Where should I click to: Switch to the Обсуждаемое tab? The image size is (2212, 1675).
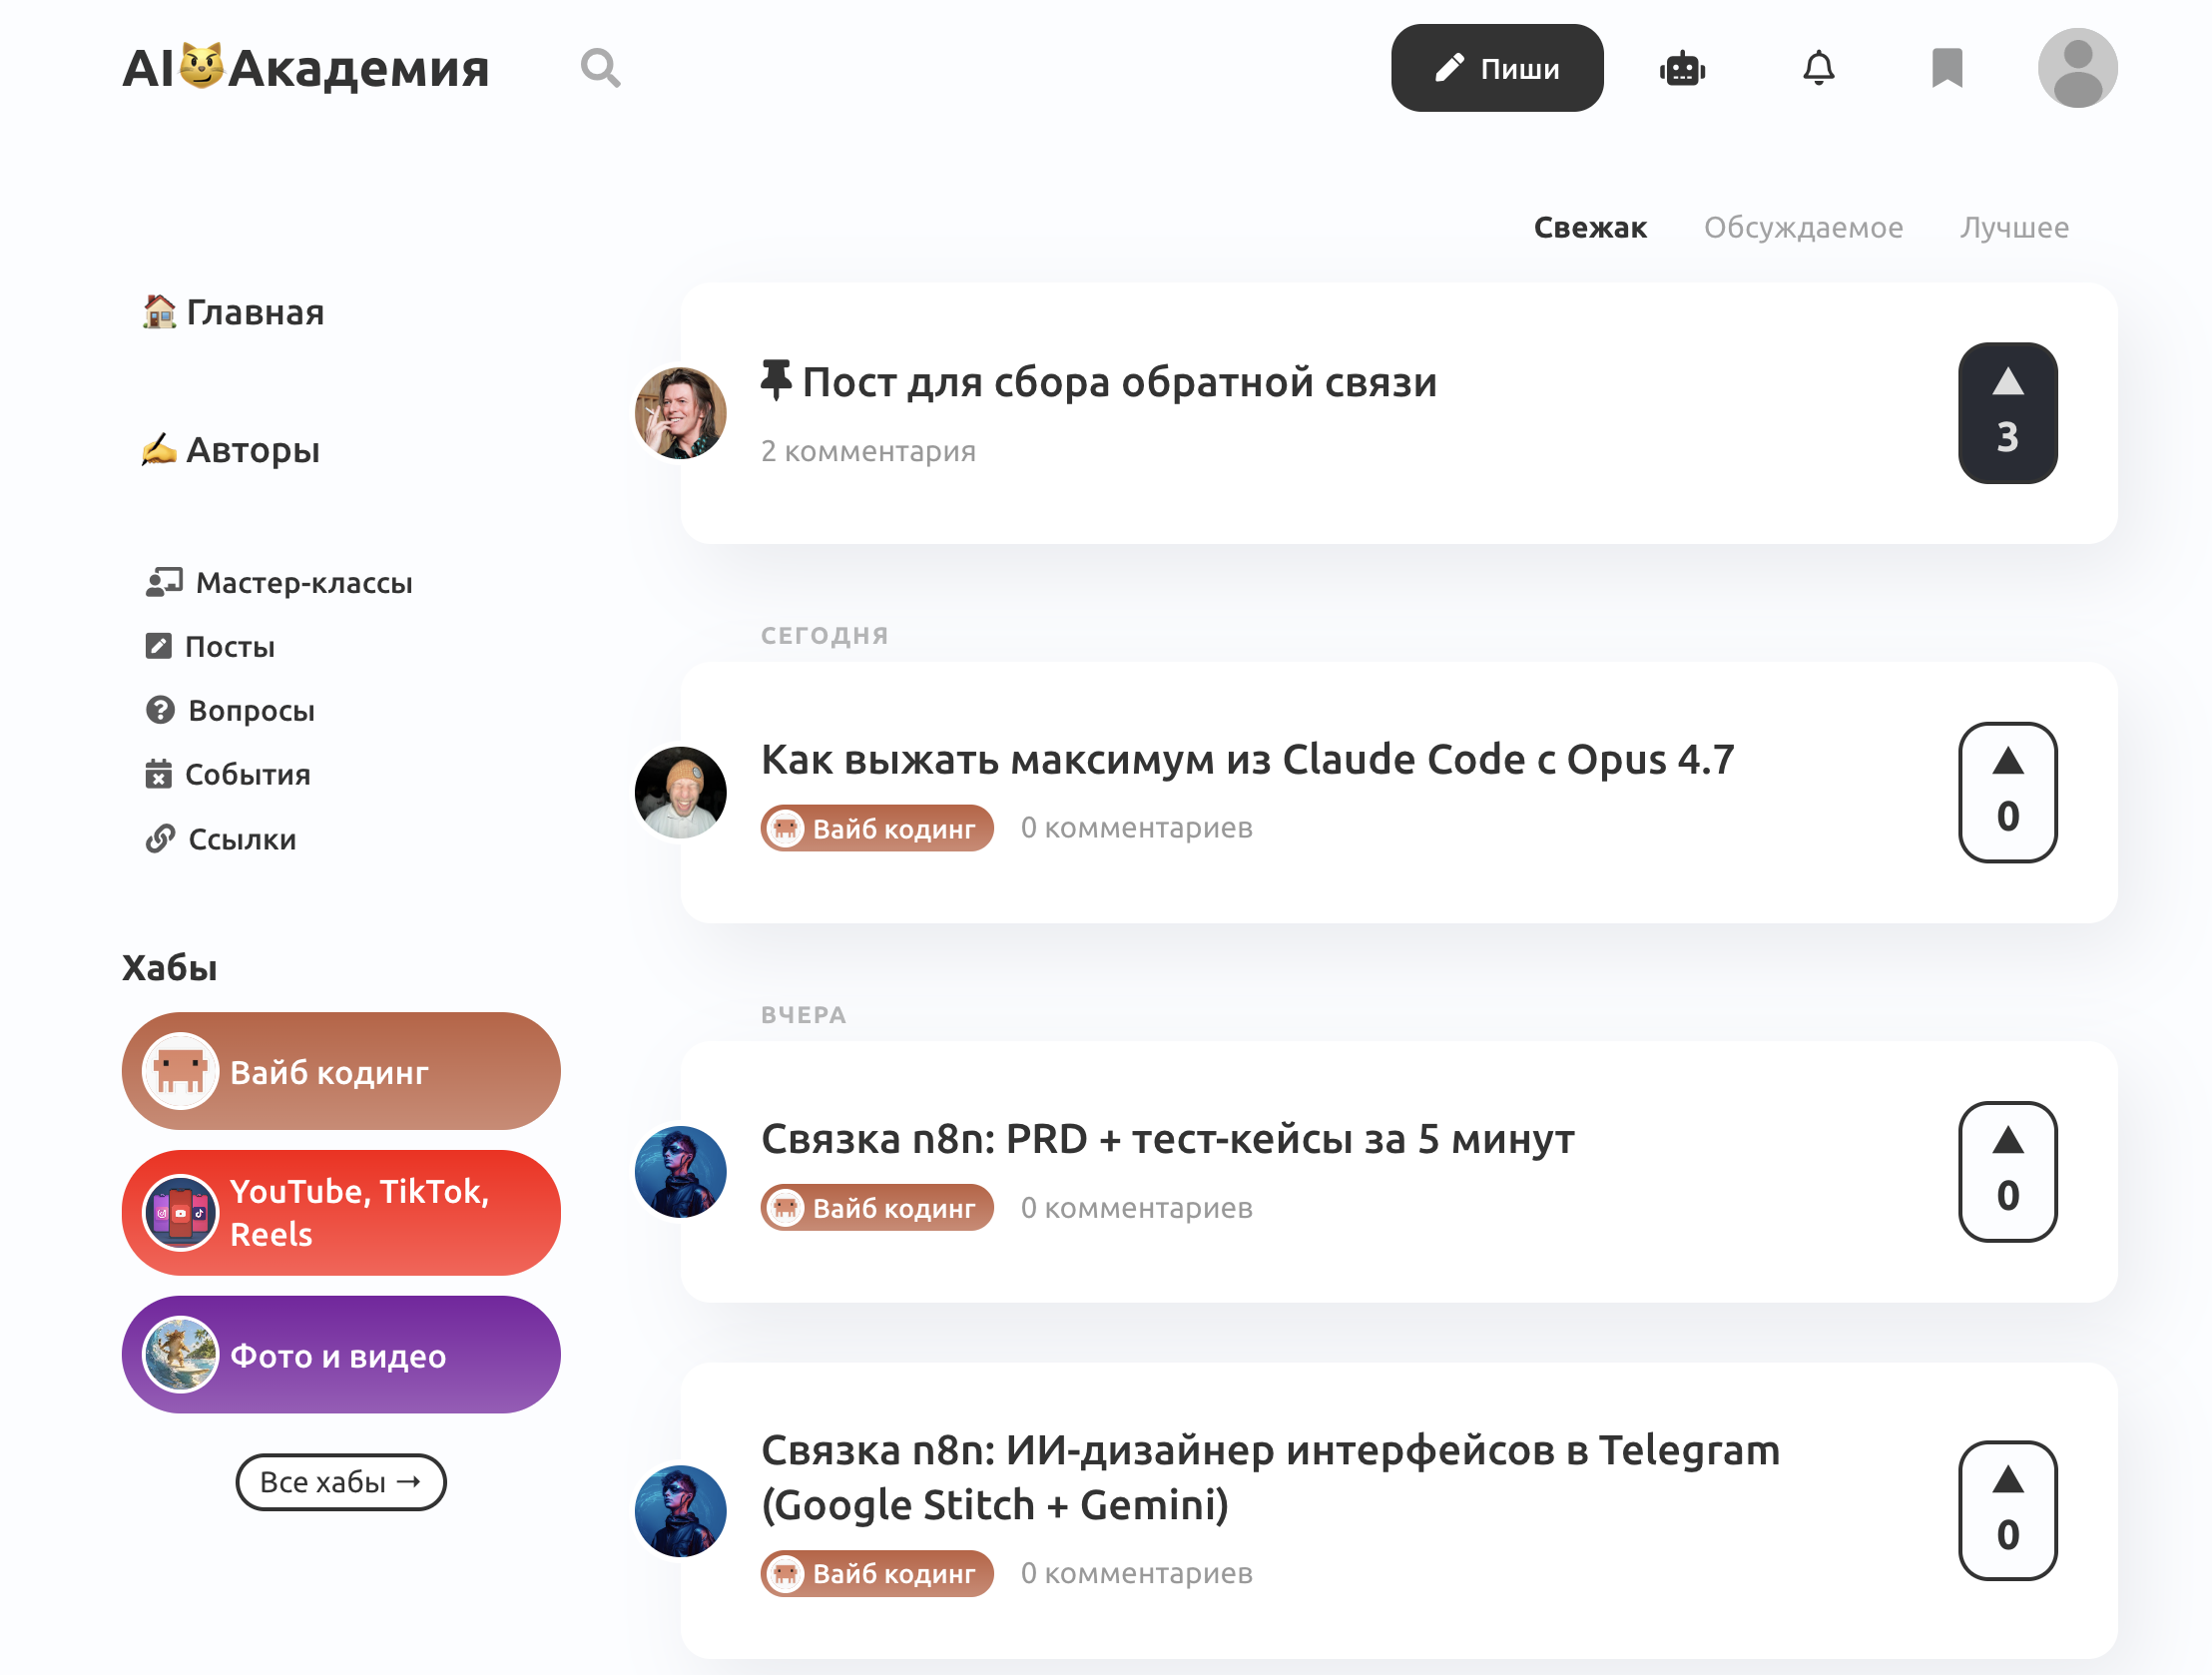(1803, 227)
